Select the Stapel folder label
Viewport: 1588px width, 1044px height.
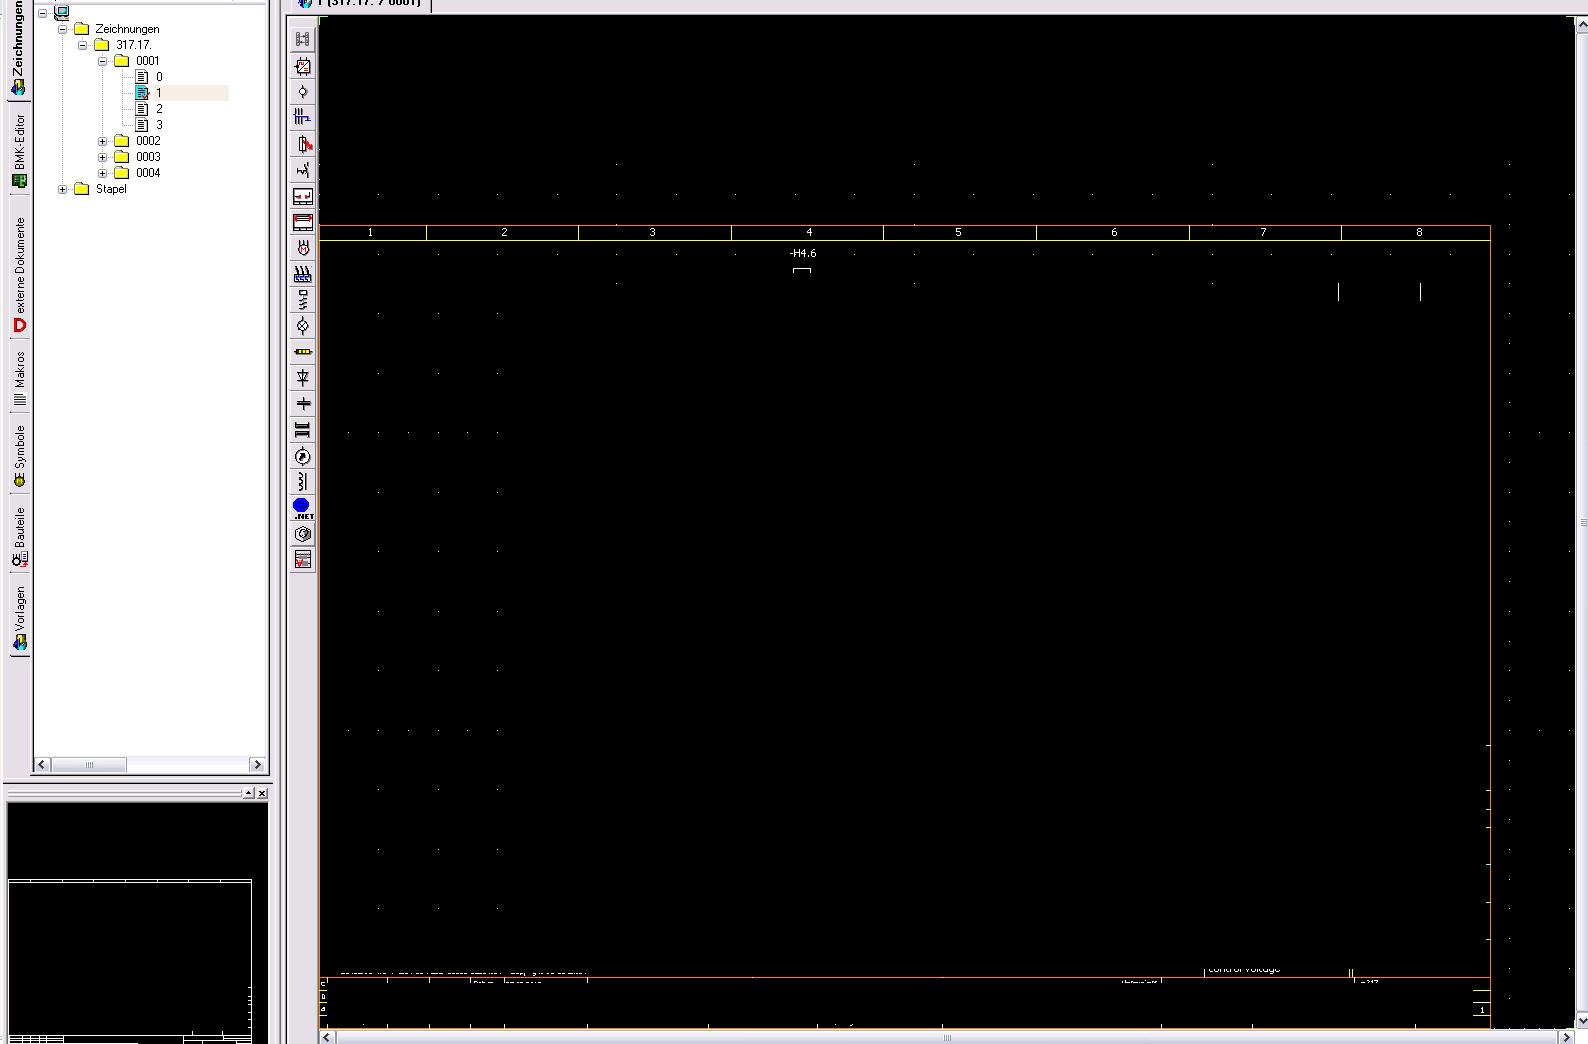click(111, 189)
